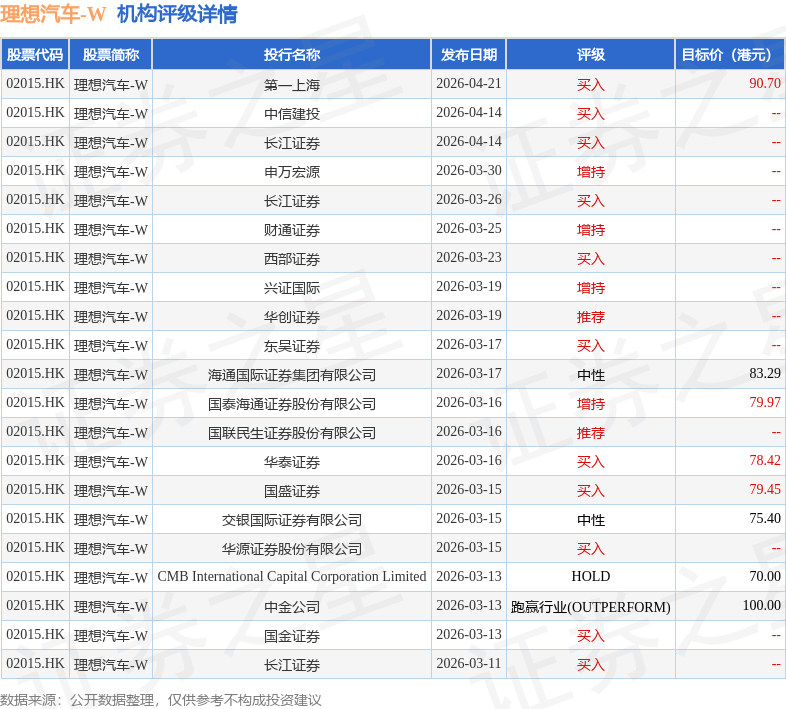This screenshot has width=786, height=709.
Task: Click the 02015.HK code in 中金公司 row
Action: point(35,606)
